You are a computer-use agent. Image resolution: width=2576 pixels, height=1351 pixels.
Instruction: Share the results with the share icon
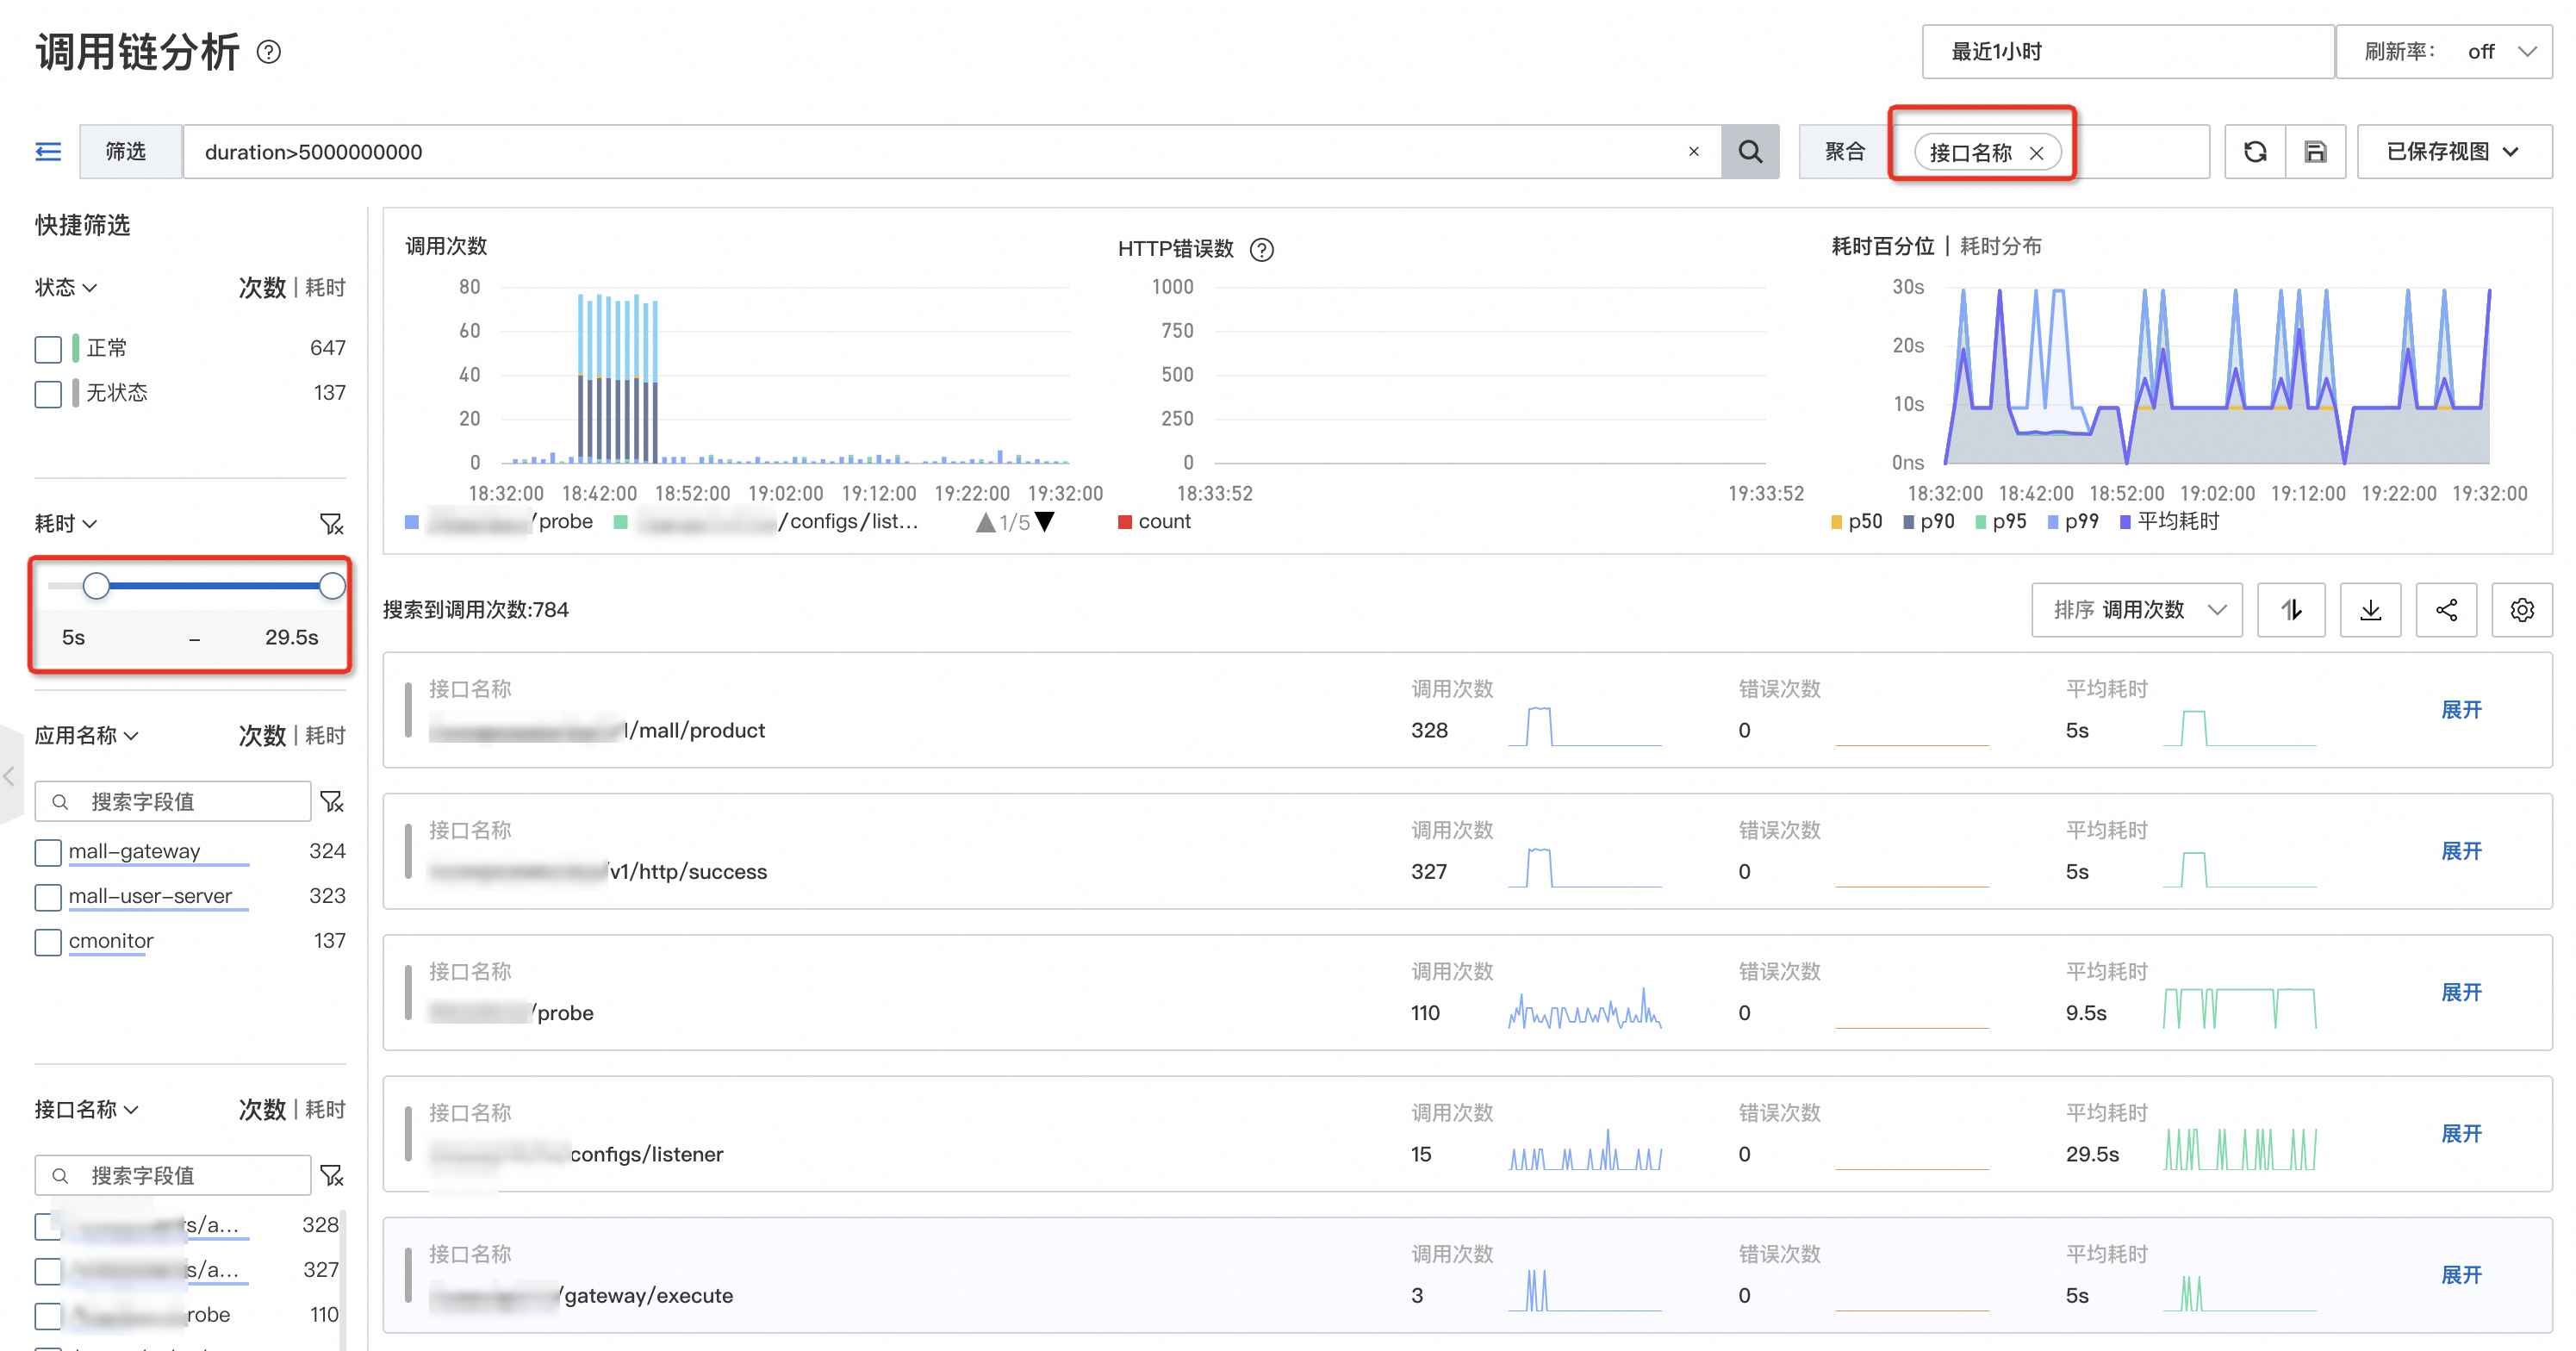[2446, 610]
